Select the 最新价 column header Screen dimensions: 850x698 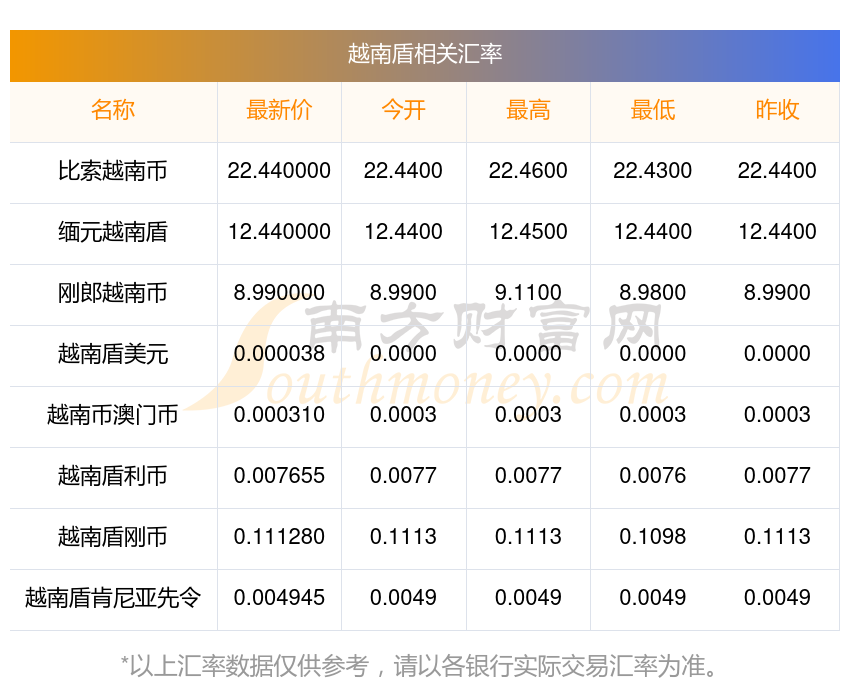(x=279, y=110)
